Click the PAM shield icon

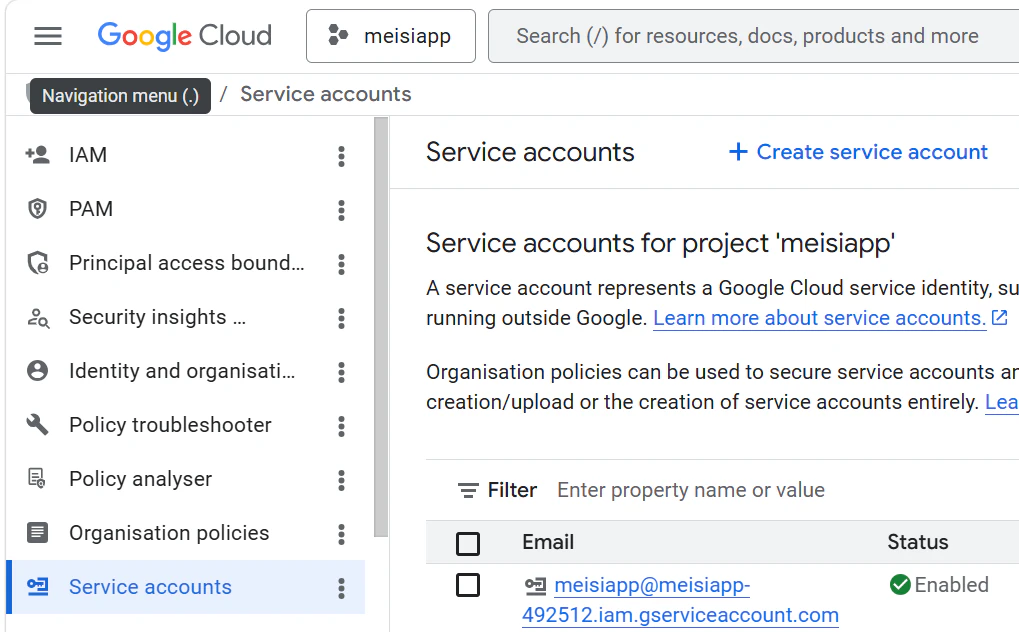(x=37, y=209)
